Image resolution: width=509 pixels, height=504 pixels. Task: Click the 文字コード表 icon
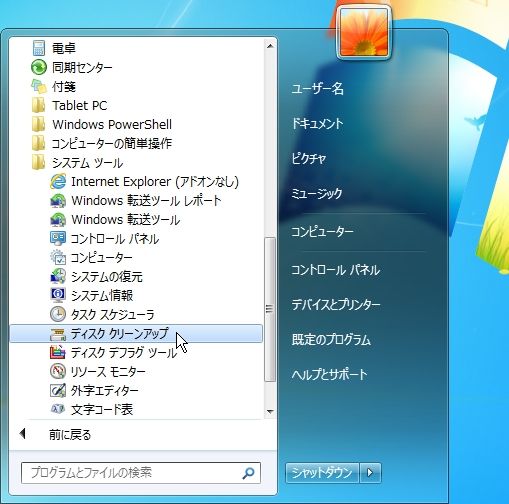coord(58,409)
